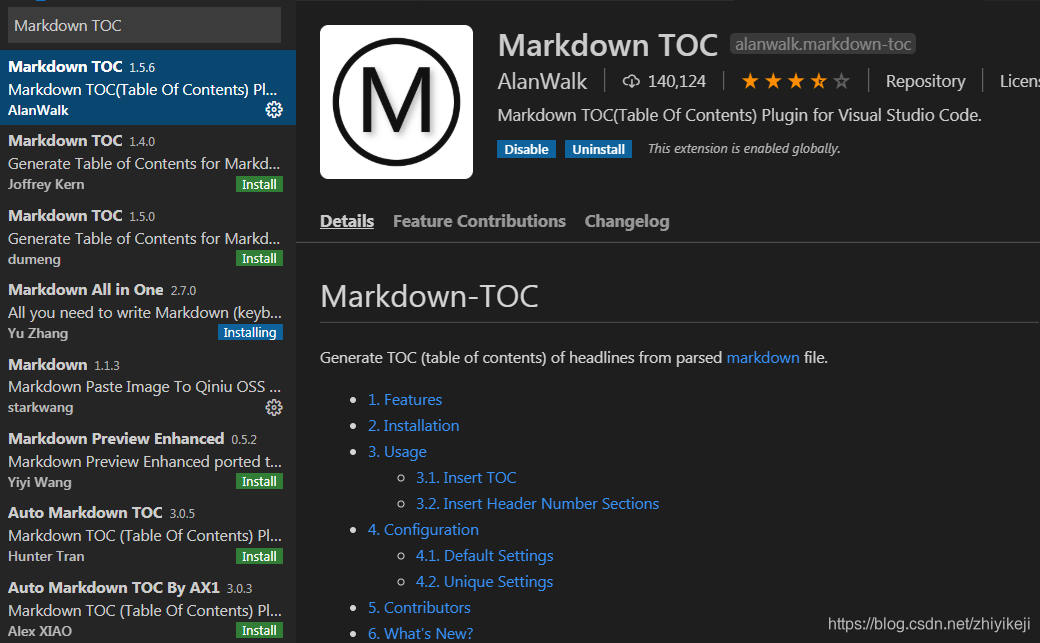Viewport: 1040px width, 643px height.
Task: Select Markdown TOC 1.4.0 list entry
Action: 148,162
